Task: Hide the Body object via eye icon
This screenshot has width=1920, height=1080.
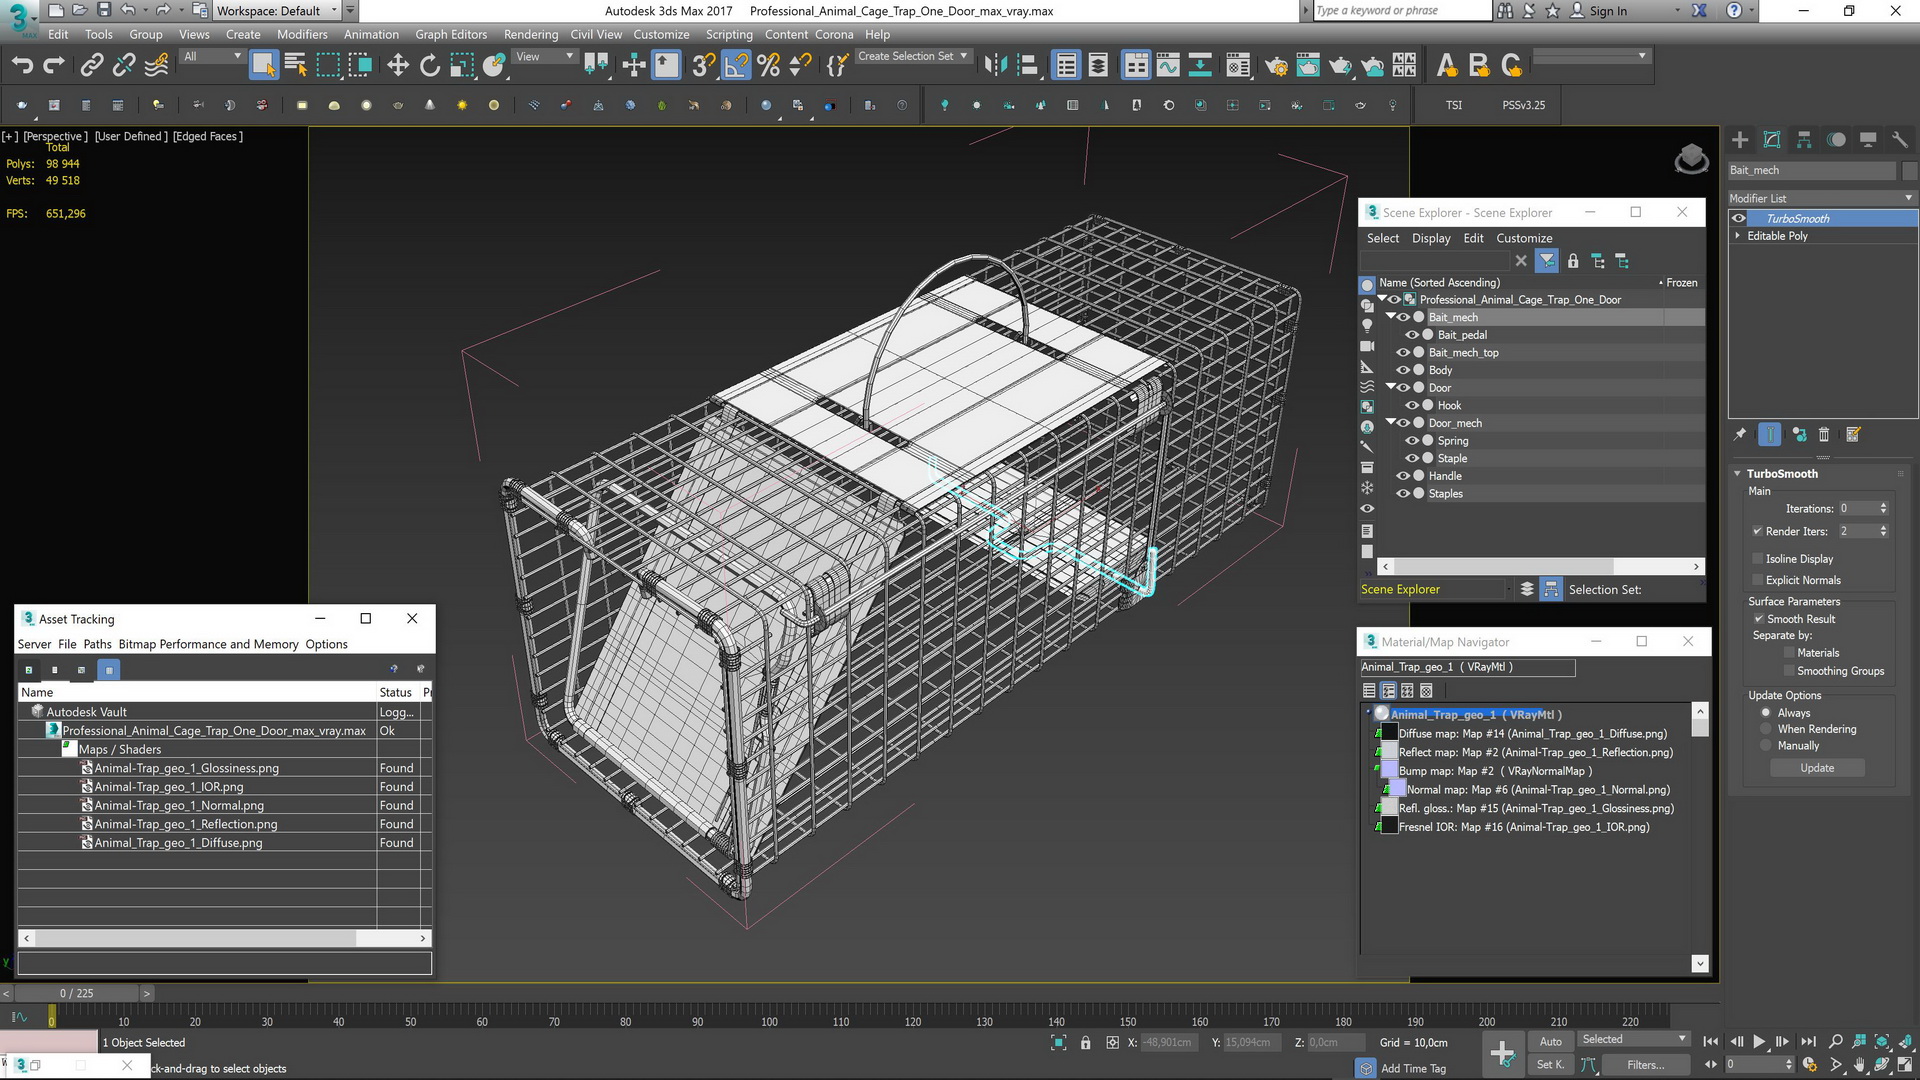Action: pos(1403,370)
